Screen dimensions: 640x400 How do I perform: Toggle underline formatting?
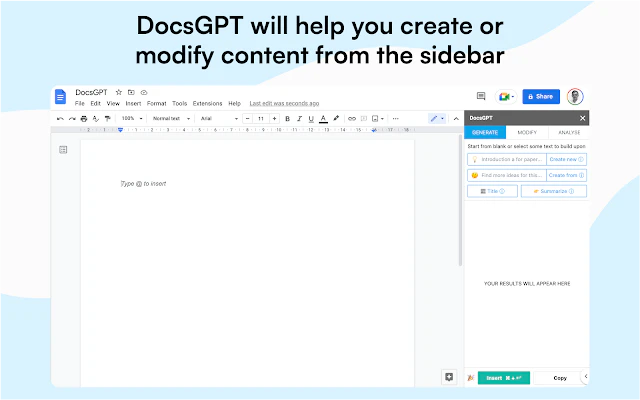pyautogui.click(x=311, y=119)
